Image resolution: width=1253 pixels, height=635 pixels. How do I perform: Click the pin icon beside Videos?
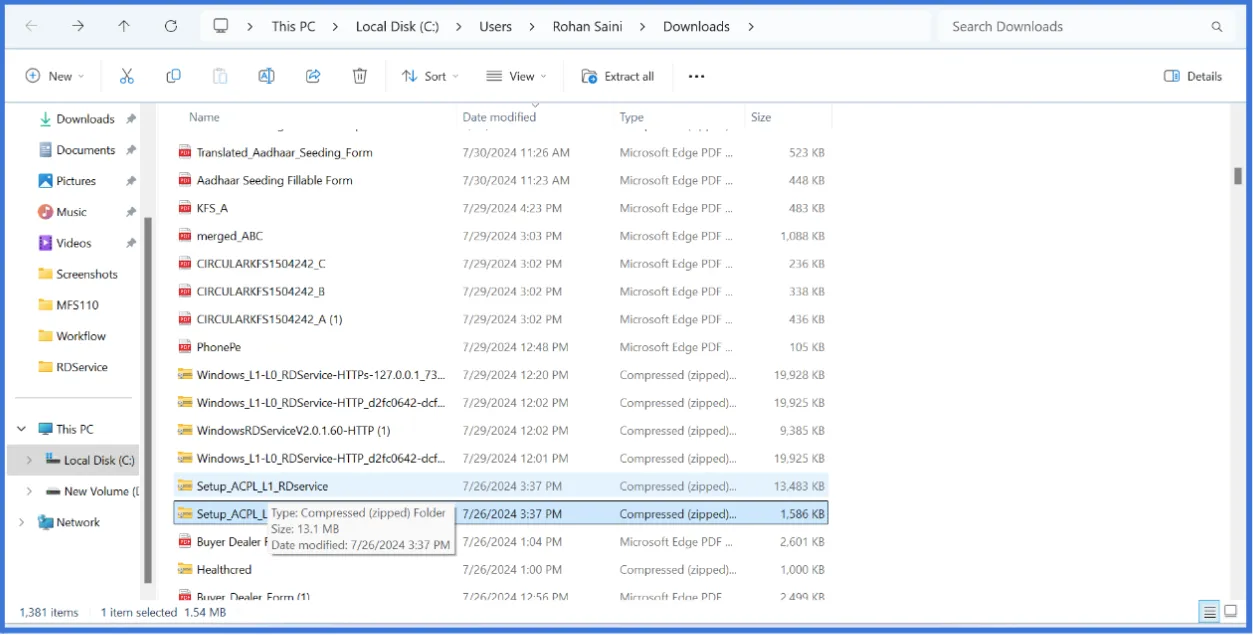131,243
